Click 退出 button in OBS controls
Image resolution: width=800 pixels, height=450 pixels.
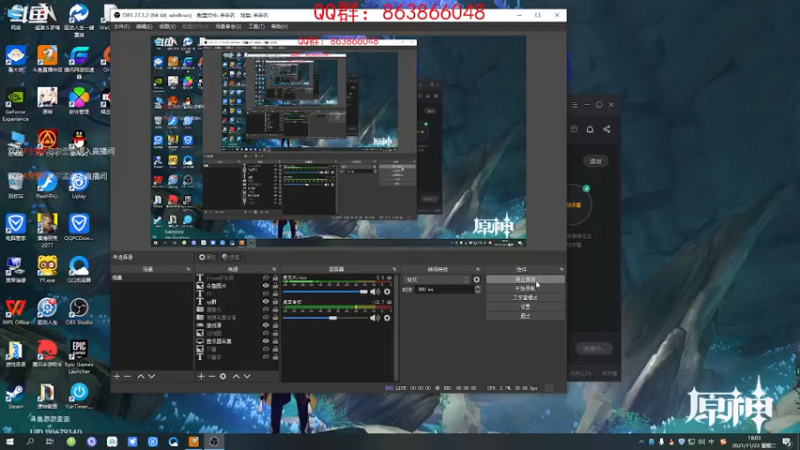(525, 316)
